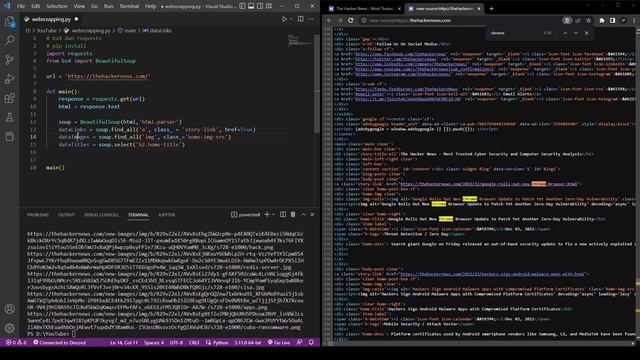Toggle primary side bar layout button

pos(242,6)
